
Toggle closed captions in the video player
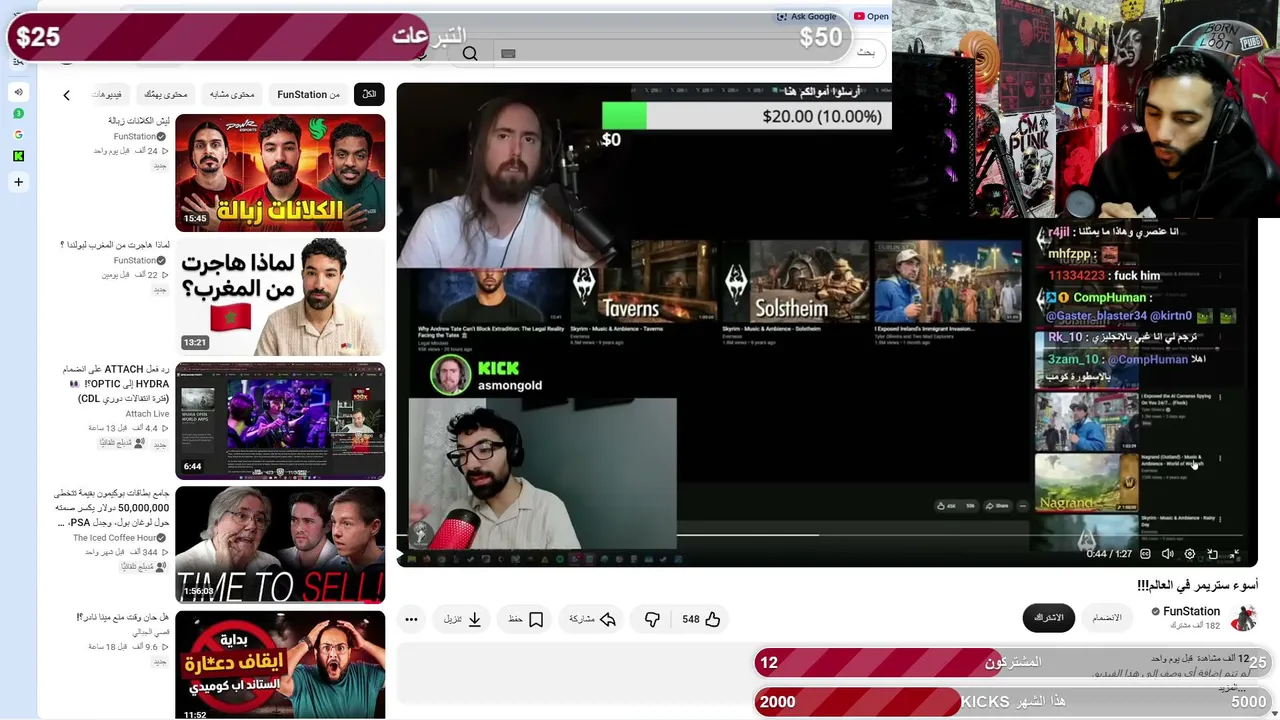tap(1145, 554)
